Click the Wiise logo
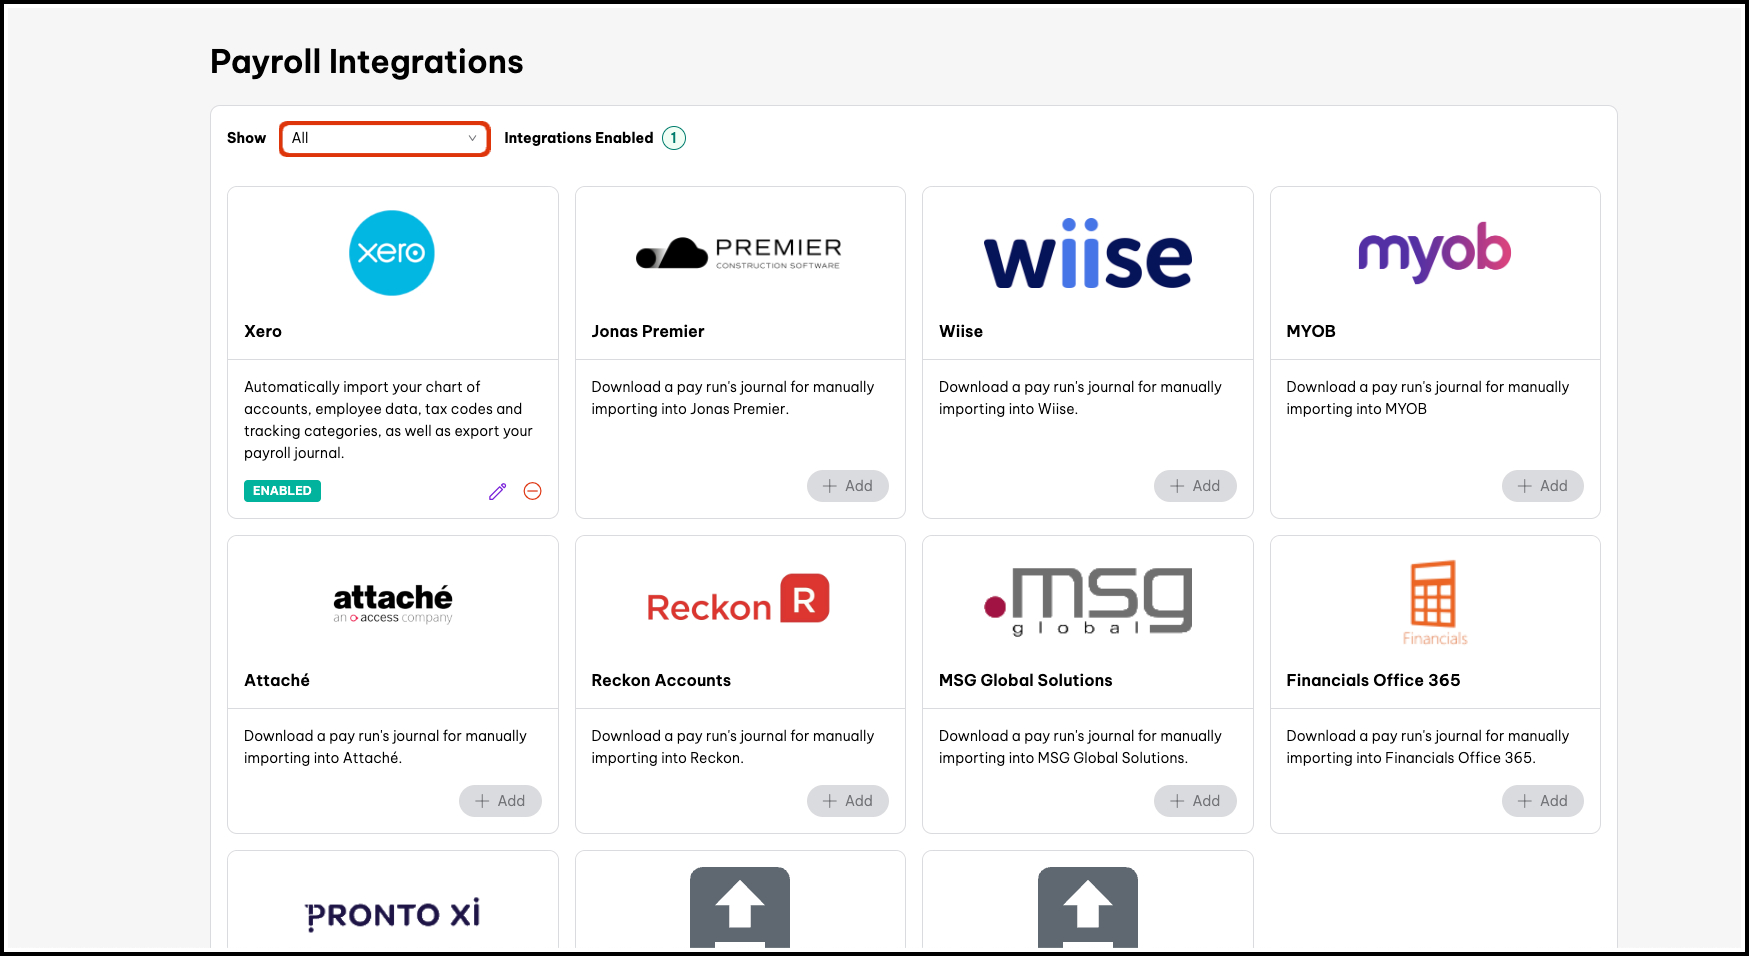The width and height of the screenshot is (1749, 956). click(x=1087, y=255)
